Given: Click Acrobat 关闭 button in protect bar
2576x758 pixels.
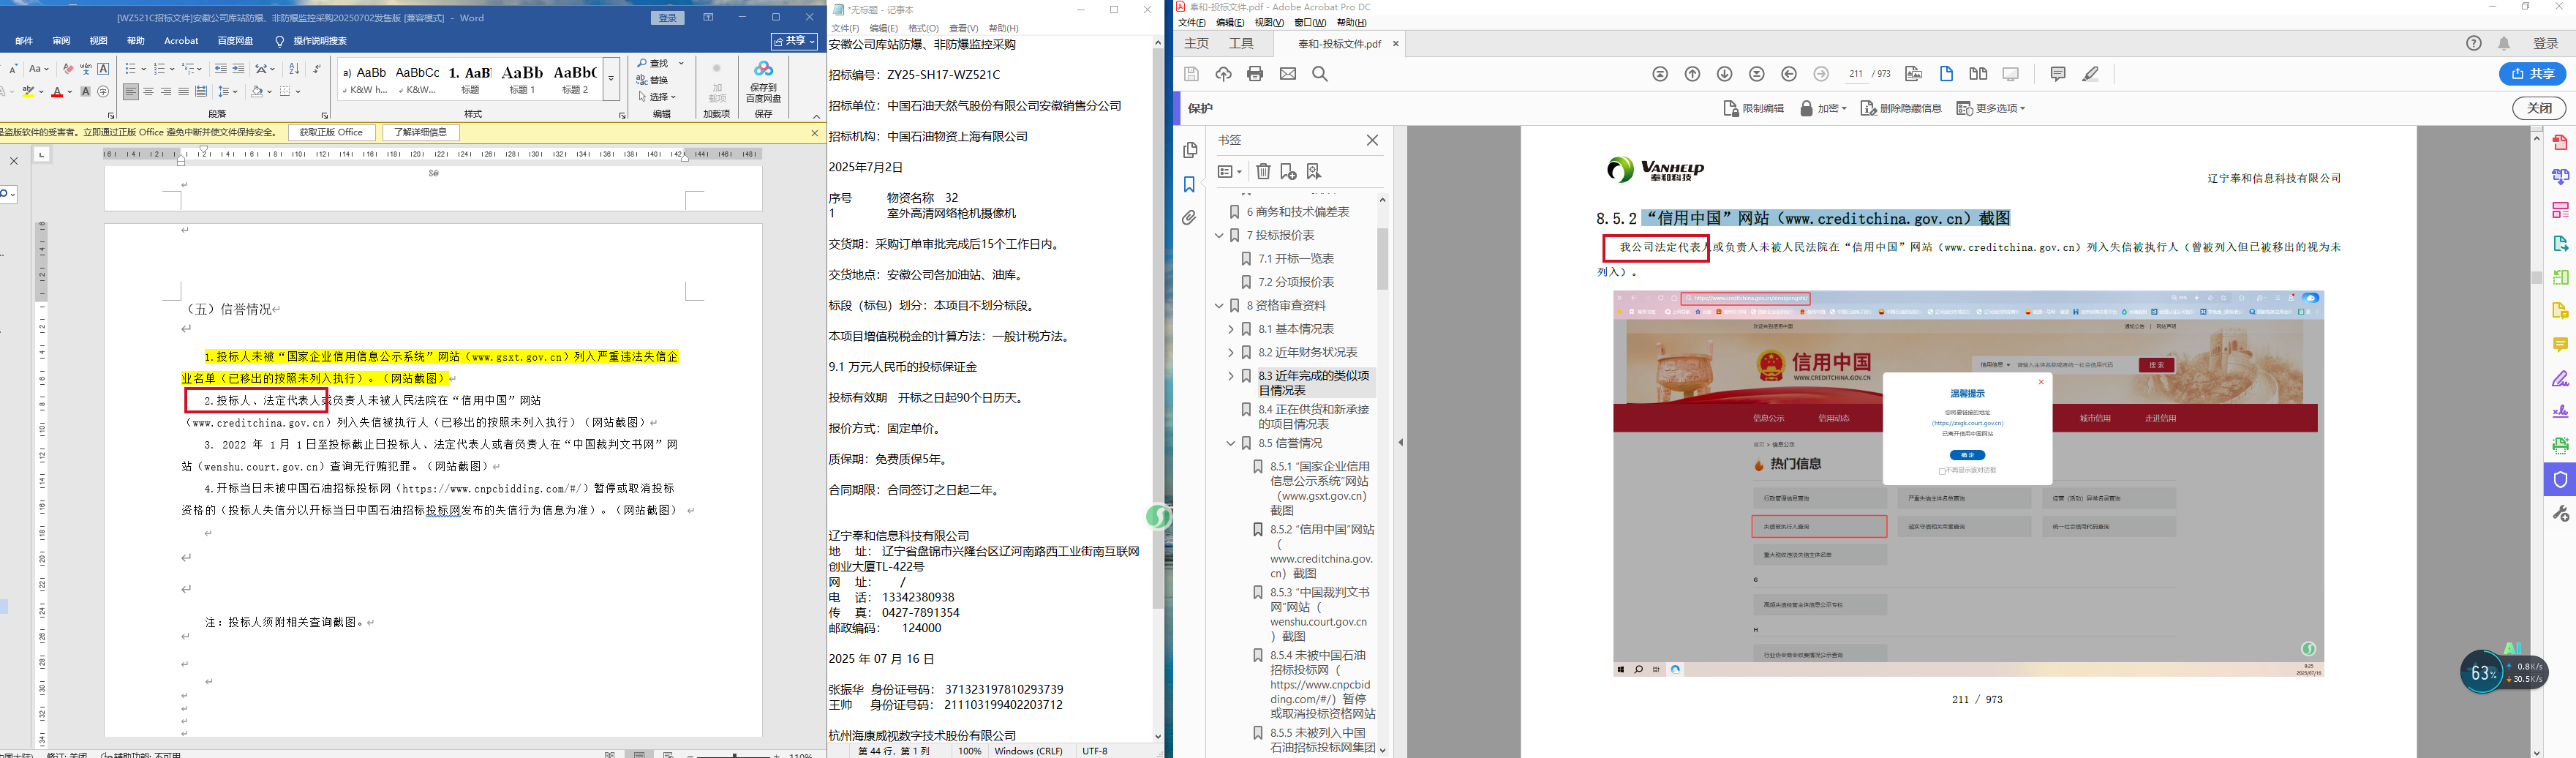Looking at the screenshot, I should [x=2539, y=108].
